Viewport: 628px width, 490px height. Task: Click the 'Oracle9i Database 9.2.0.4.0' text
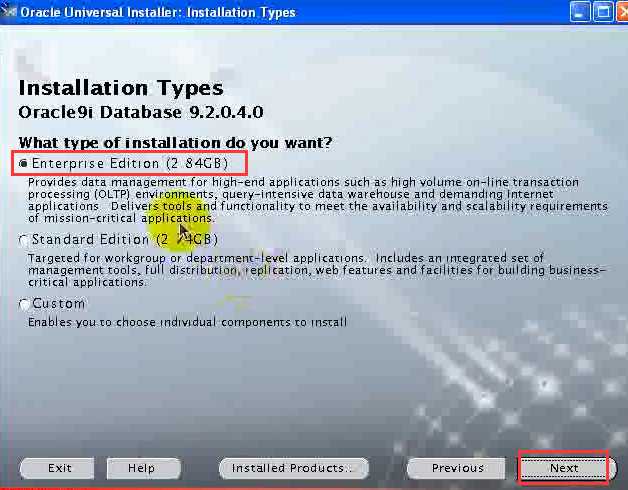141,112
